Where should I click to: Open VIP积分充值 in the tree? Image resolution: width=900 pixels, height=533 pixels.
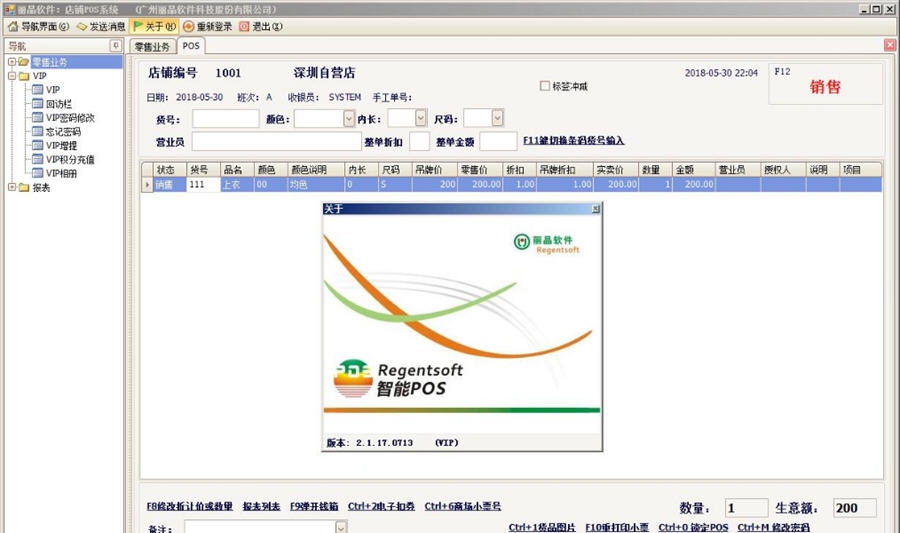click(x=70, y=159)
